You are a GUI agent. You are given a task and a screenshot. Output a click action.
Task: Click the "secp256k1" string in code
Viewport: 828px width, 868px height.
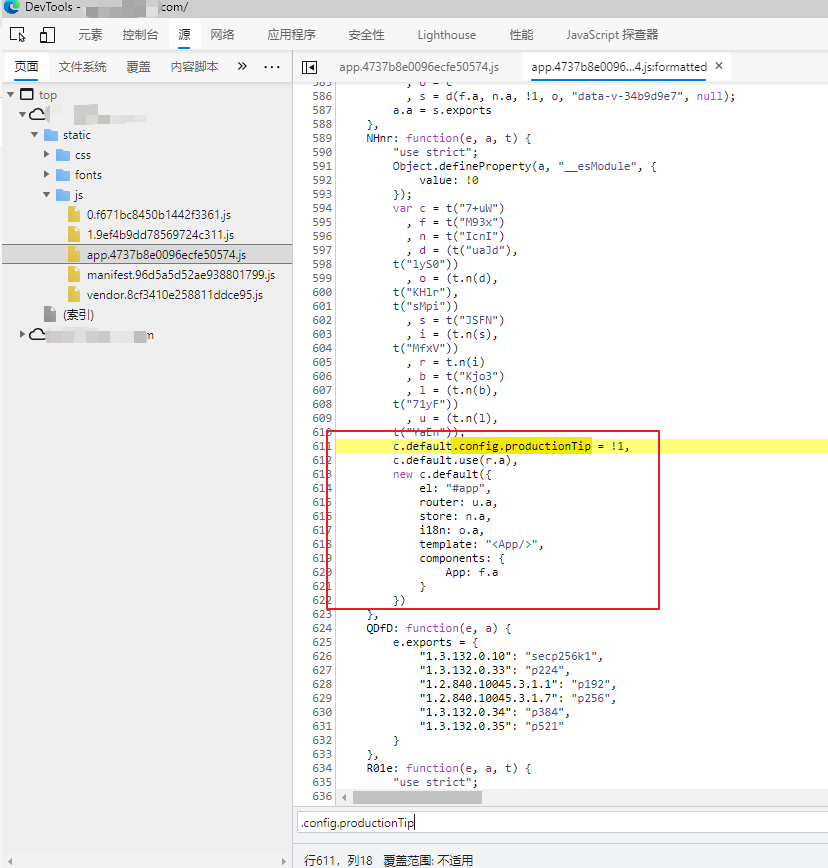561,657
